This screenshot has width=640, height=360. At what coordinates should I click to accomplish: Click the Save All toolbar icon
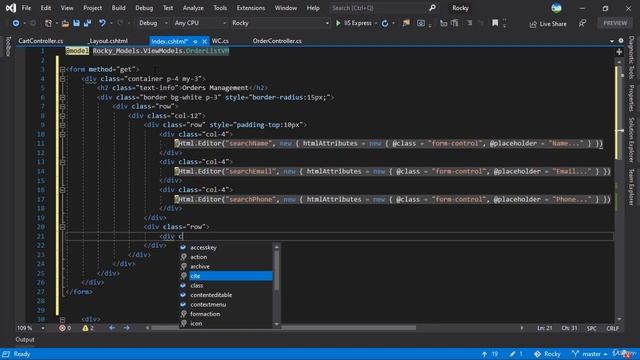coord(87,23)
